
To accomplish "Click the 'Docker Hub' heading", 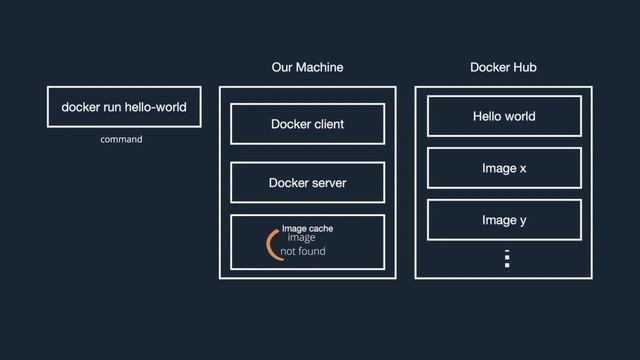I will tap(503, 67).
